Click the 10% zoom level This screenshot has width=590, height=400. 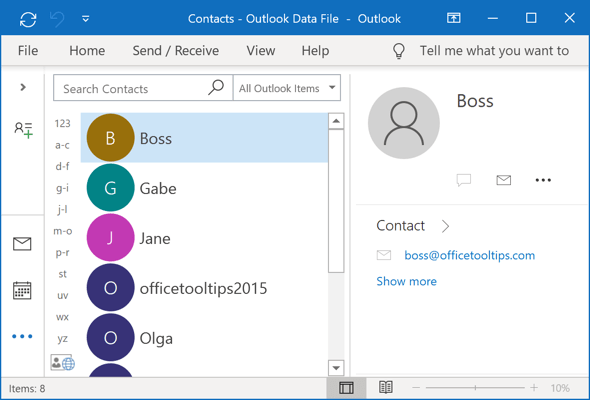[560, 388]
